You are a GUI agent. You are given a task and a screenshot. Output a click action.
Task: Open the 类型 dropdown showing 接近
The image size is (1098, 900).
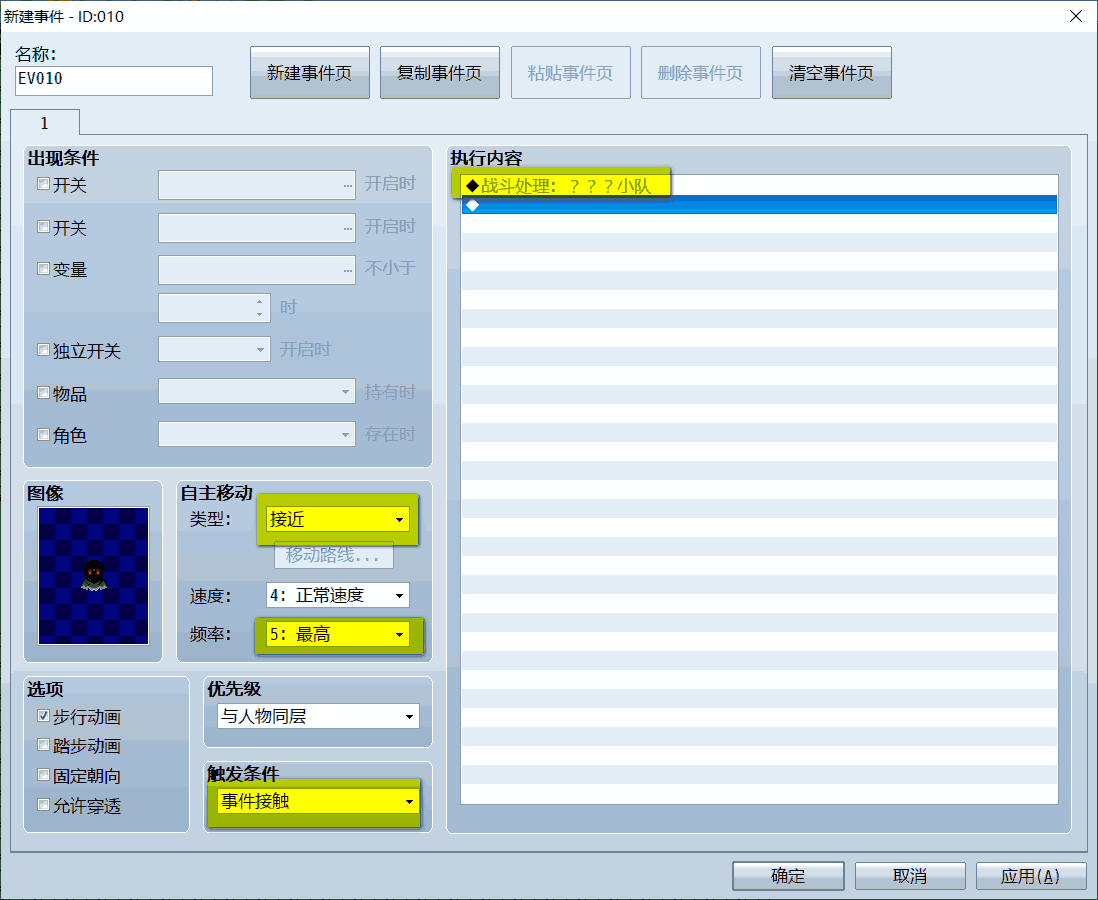[338, 519]
